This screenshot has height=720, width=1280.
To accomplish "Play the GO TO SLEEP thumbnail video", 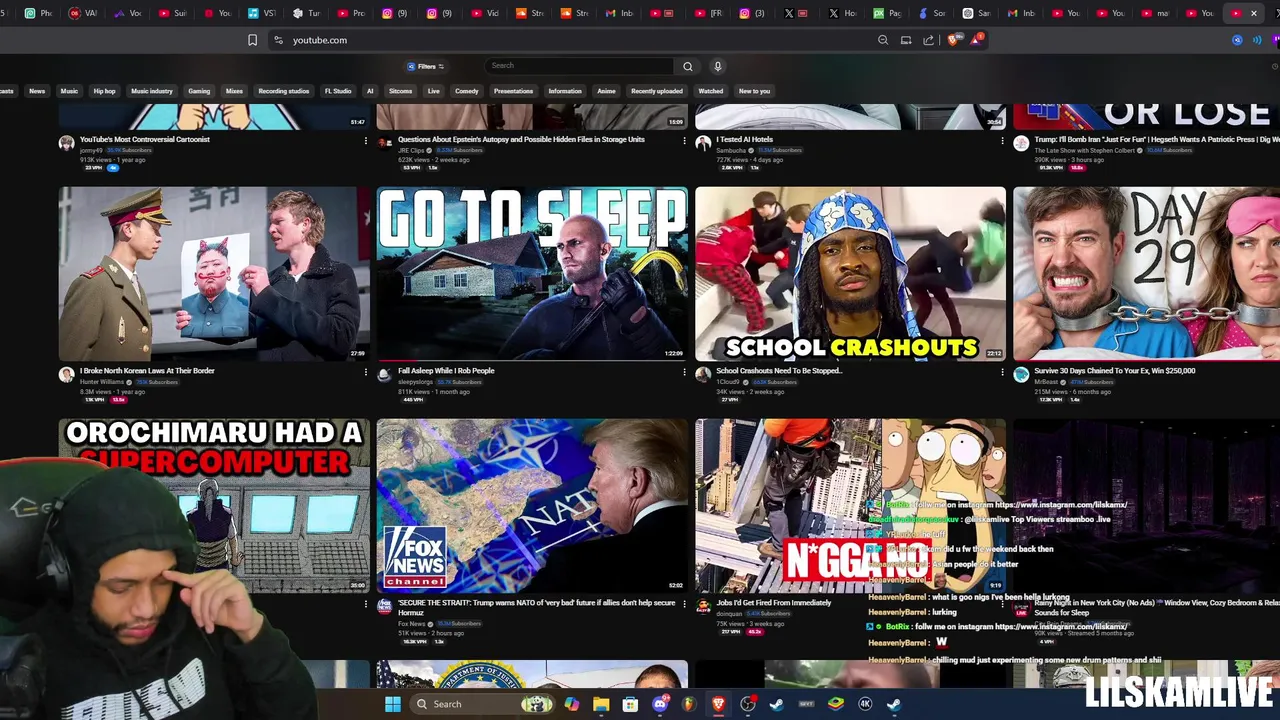I will click(x=532, y=273).
